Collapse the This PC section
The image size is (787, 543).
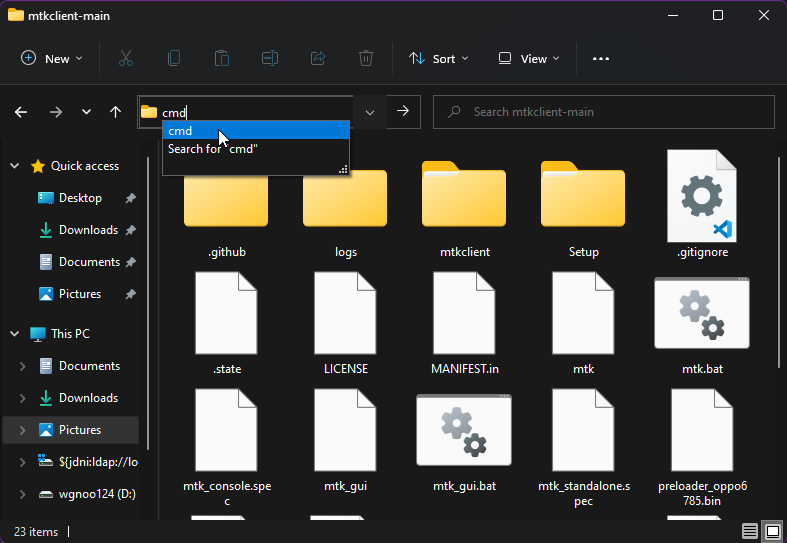point(15,334)
